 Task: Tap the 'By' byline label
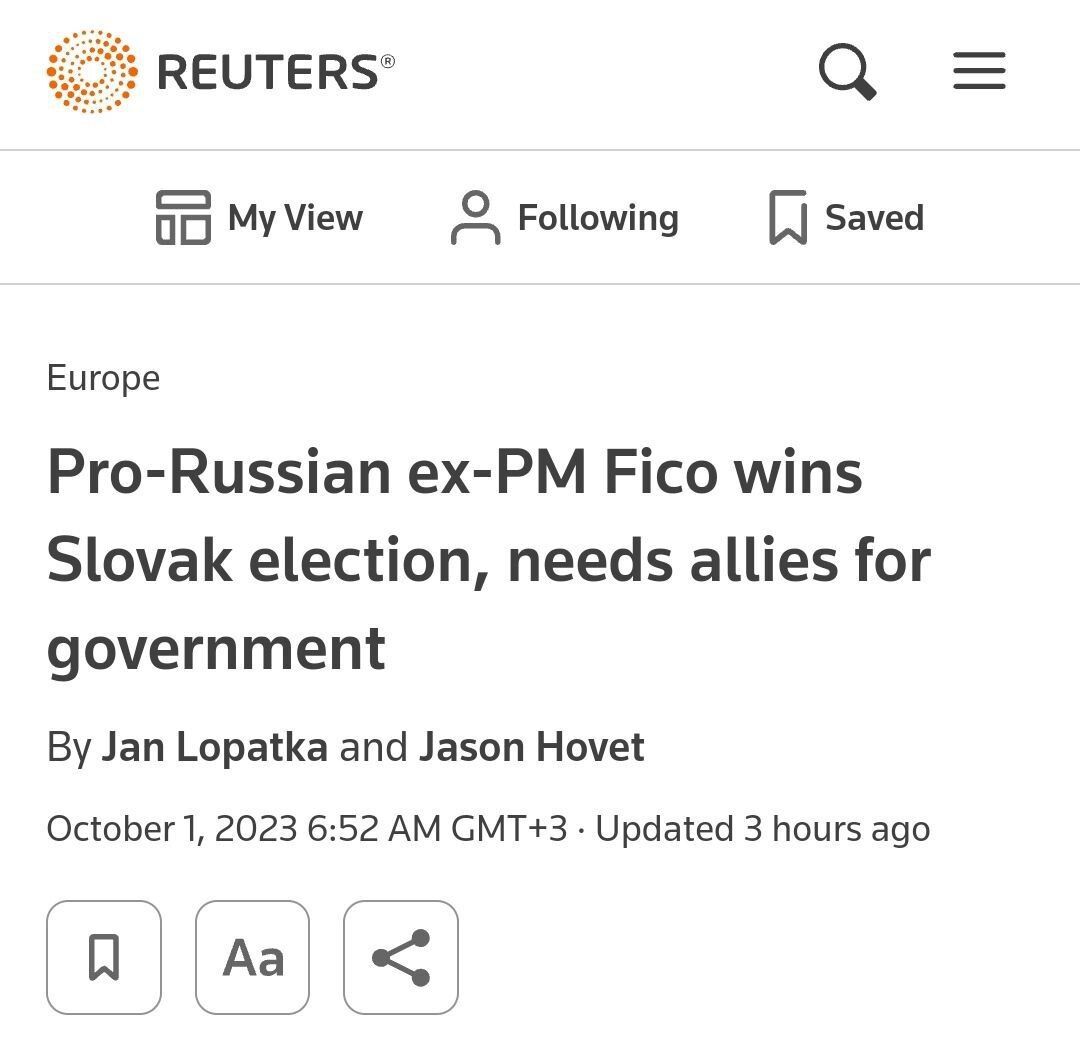pos(69,747)
